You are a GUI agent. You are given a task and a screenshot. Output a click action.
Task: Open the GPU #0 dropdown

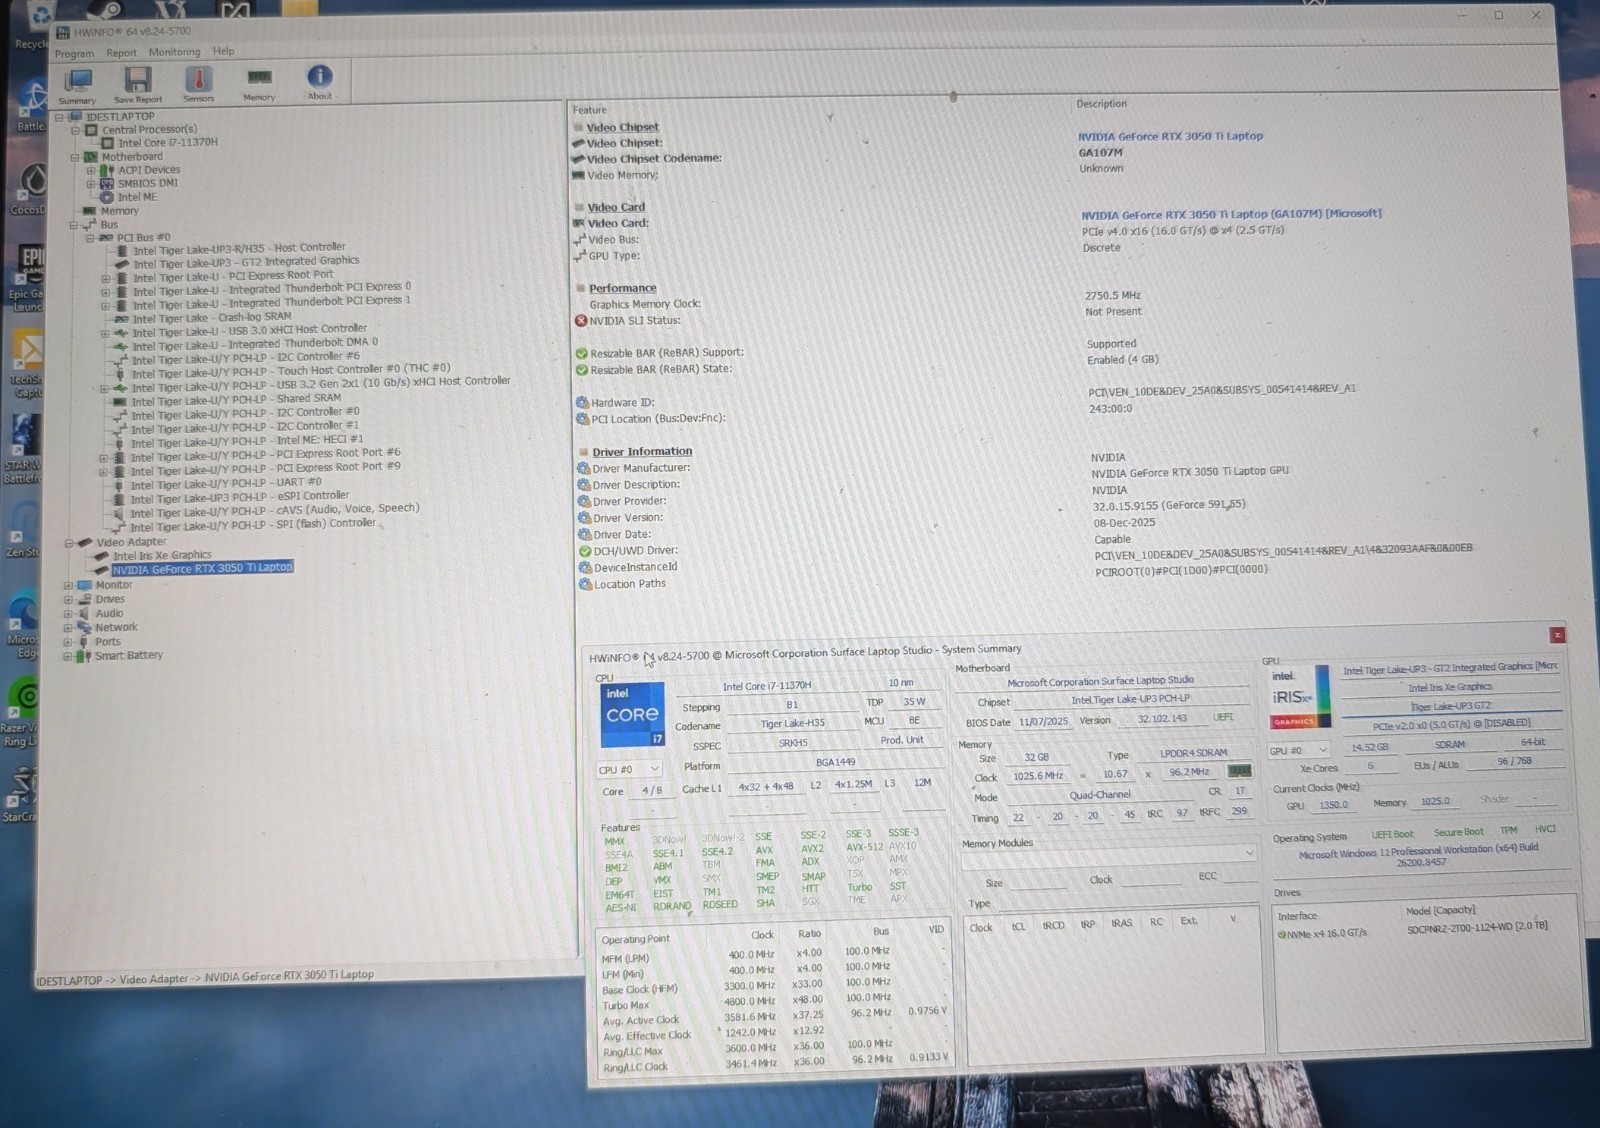pyautogui.click(x=1299, y=750)
